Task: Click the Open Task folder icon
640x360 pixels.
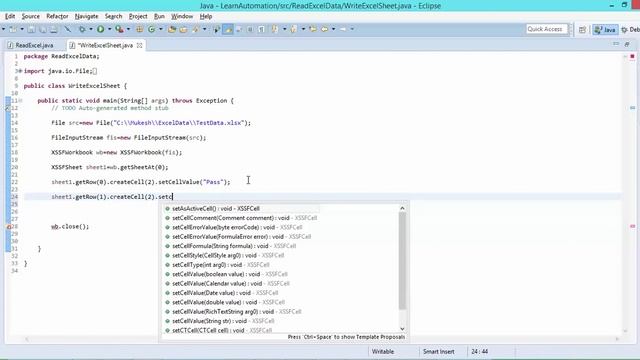Action: tap(183, 29)
